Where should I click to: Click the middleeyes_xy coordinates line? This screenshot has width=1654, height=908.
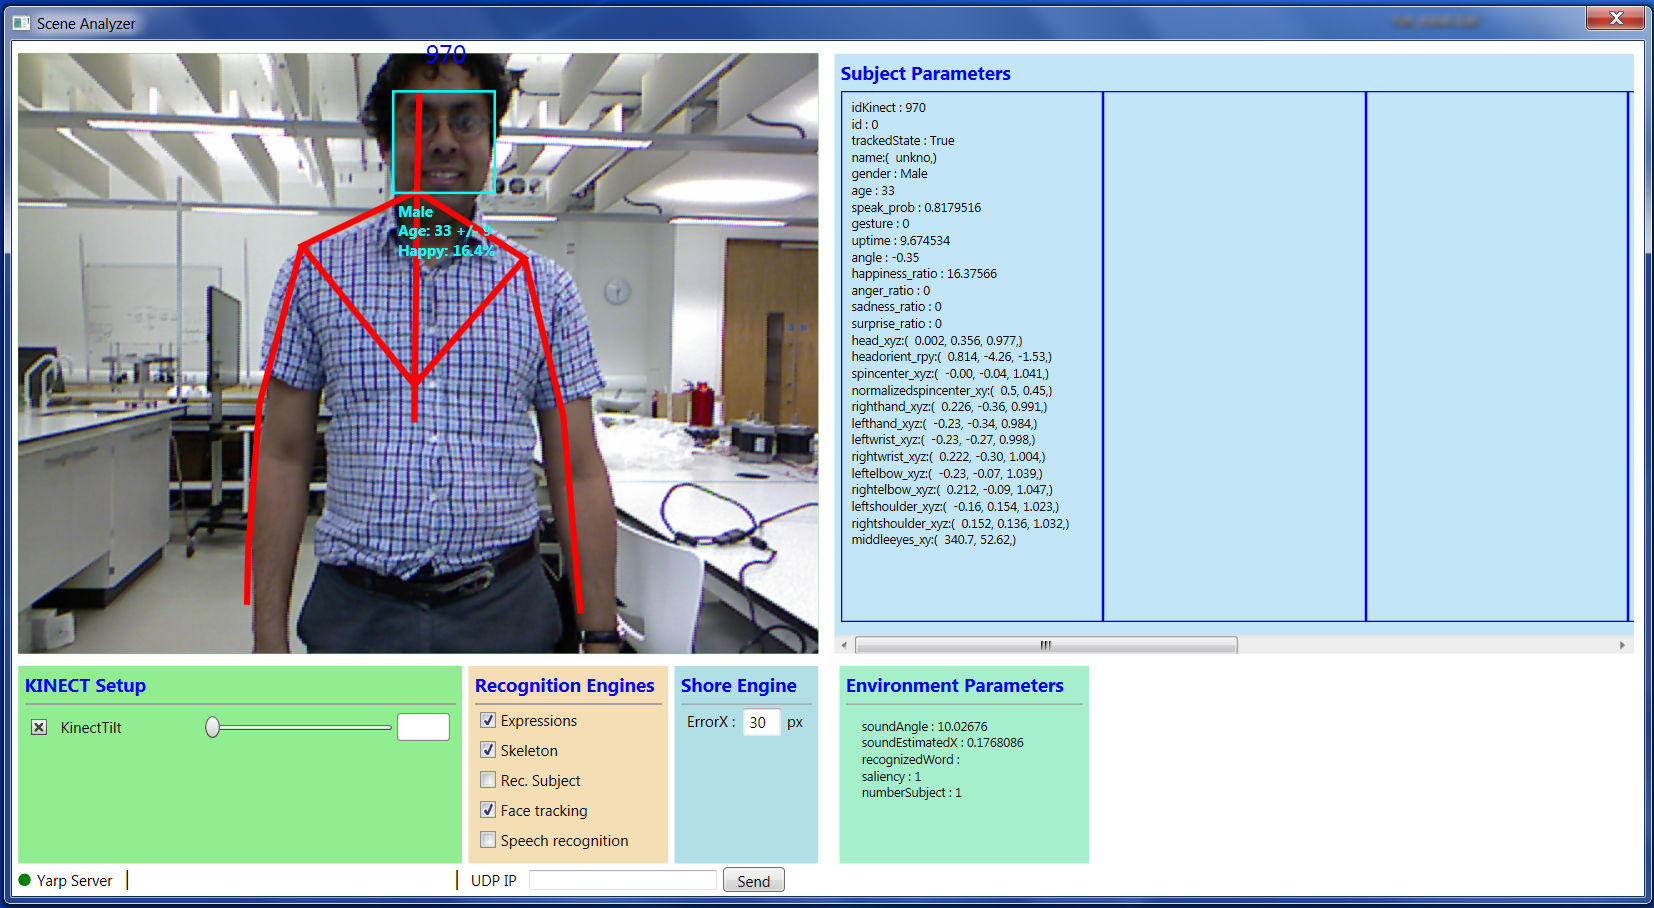coord(934,540)
